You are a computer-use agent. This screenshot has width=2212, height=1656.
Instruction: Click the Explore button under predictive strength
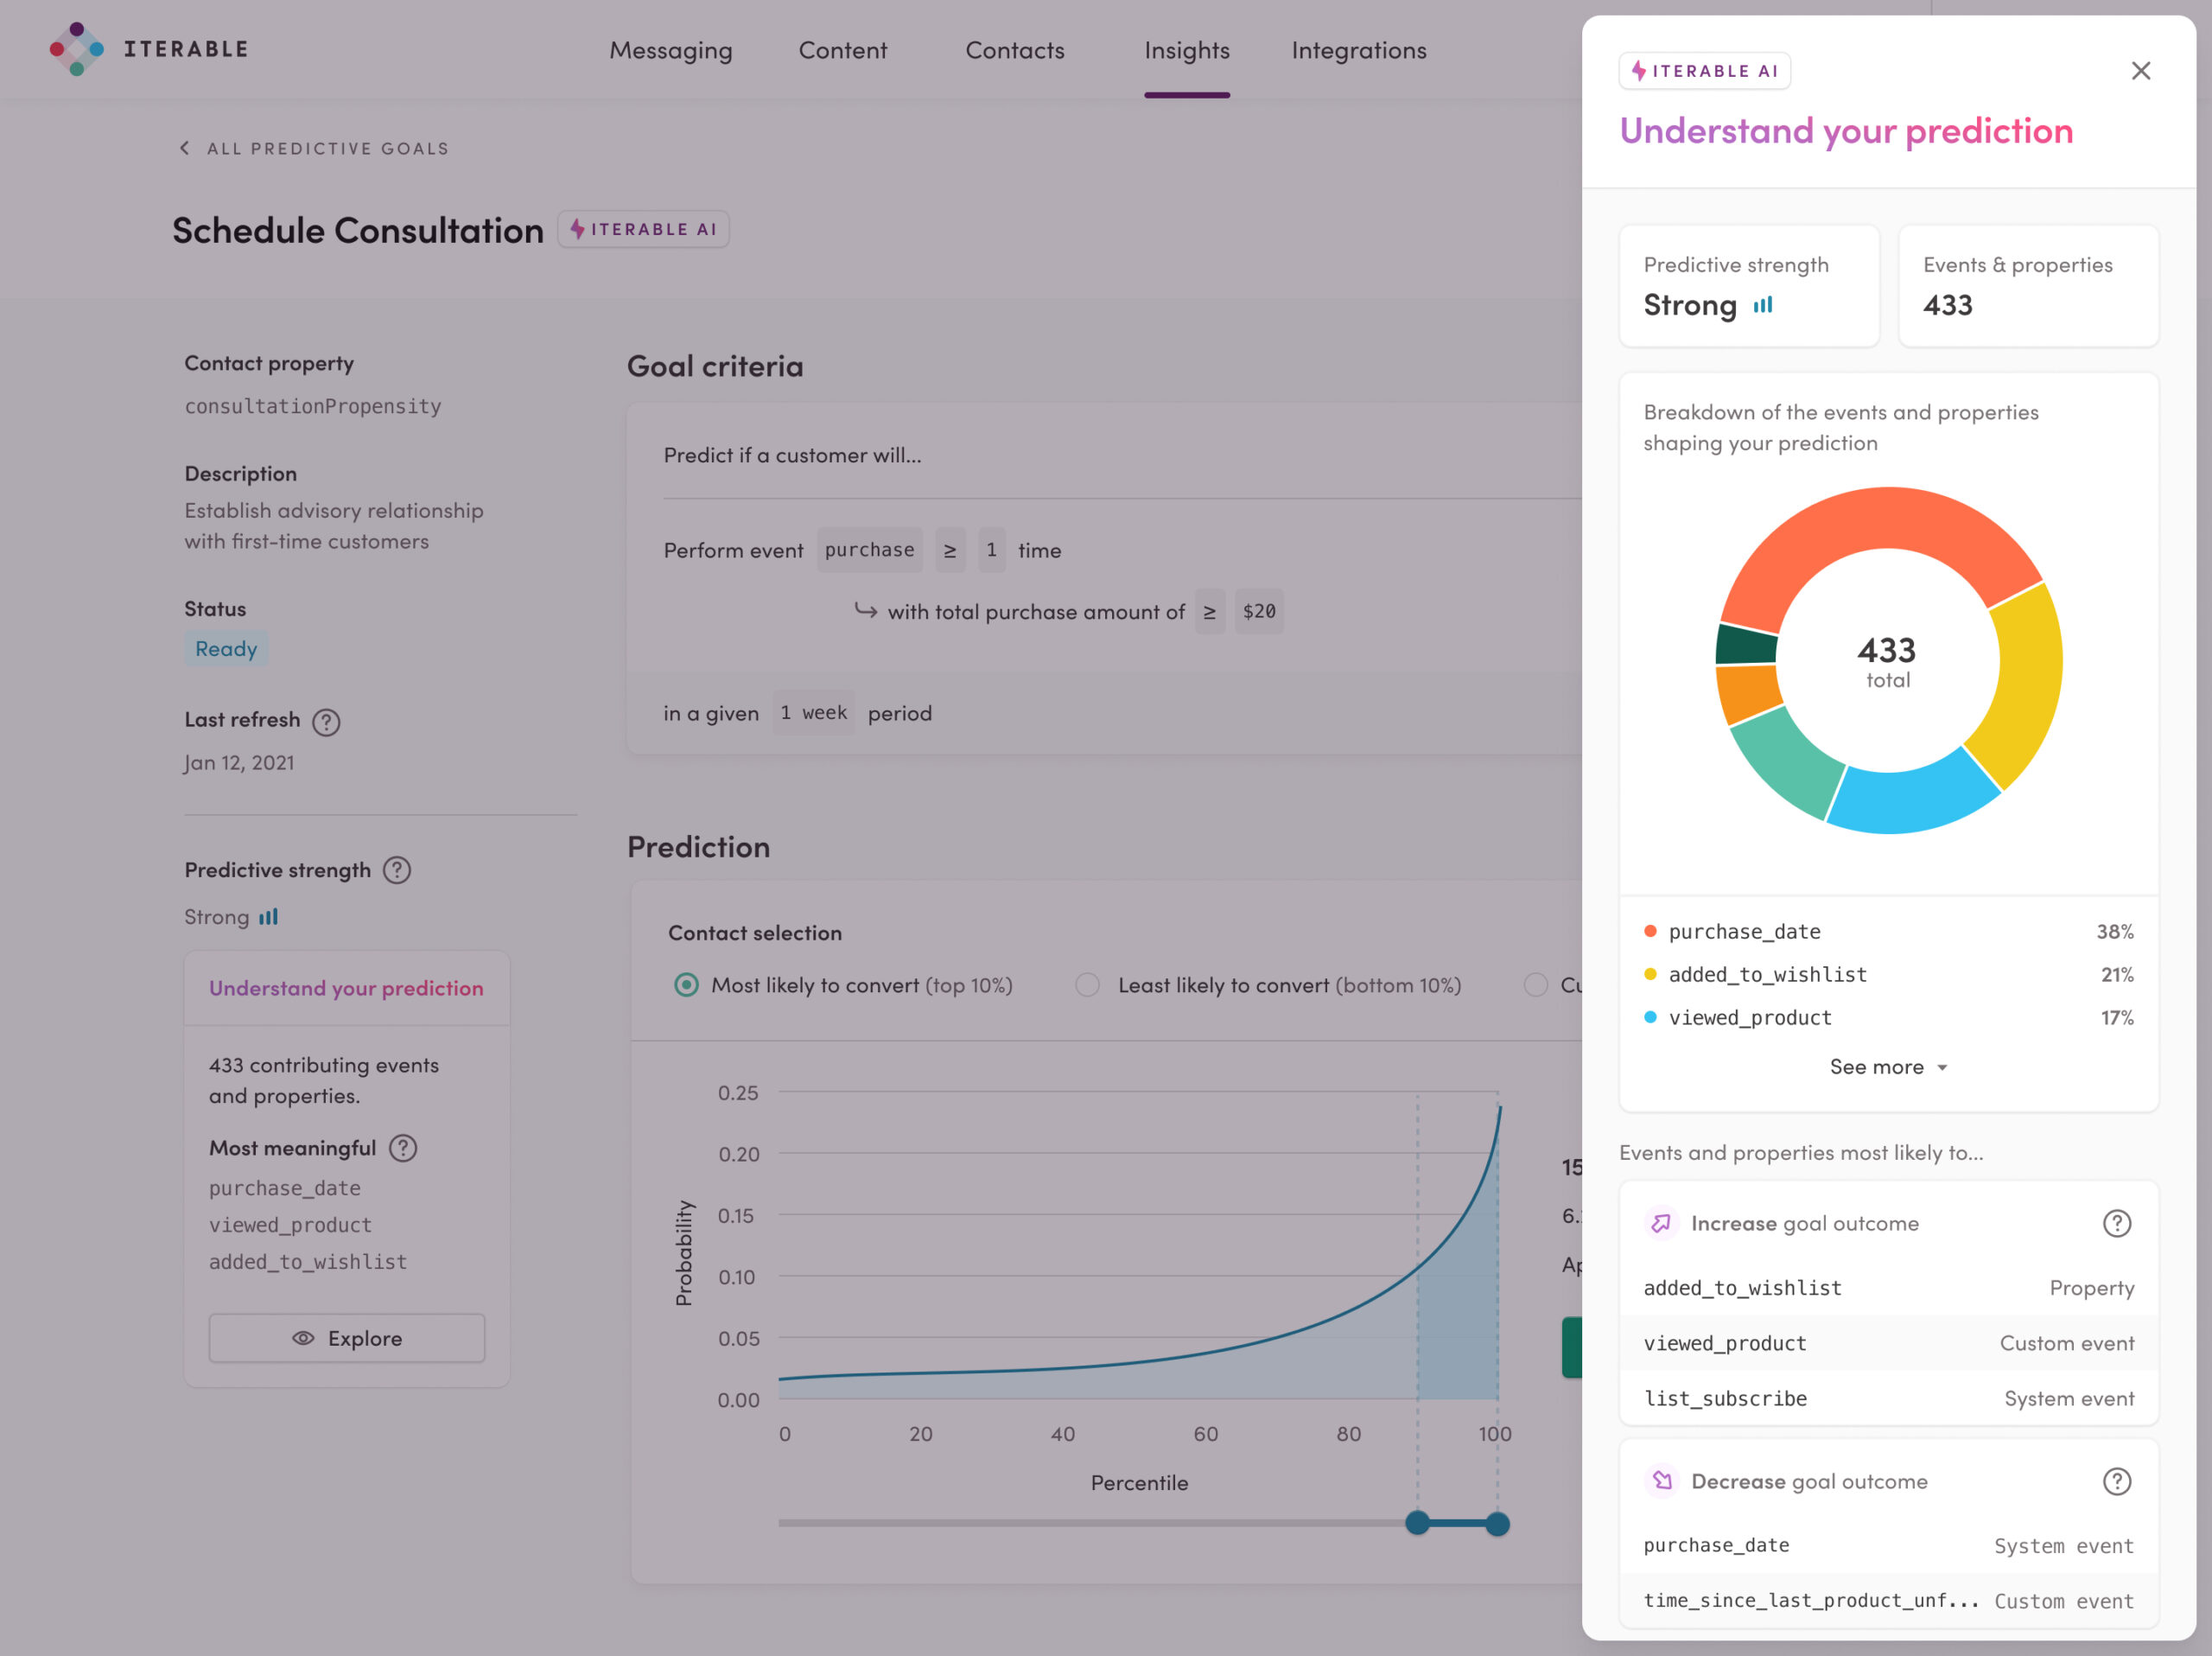click(346, 1338)
